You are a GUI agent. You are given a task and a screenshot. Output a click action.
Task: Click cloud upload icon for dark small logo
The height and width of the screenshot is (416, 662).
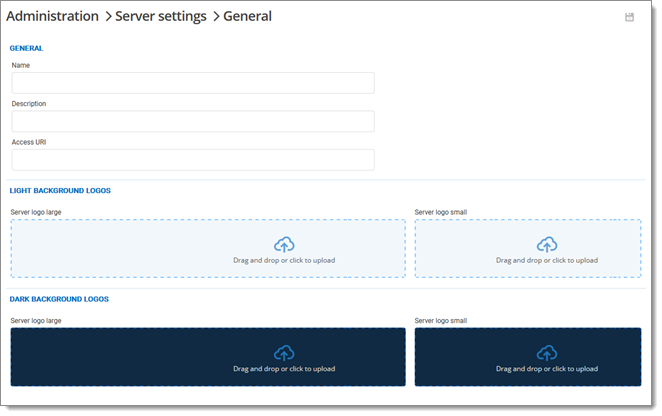(547, 352)
